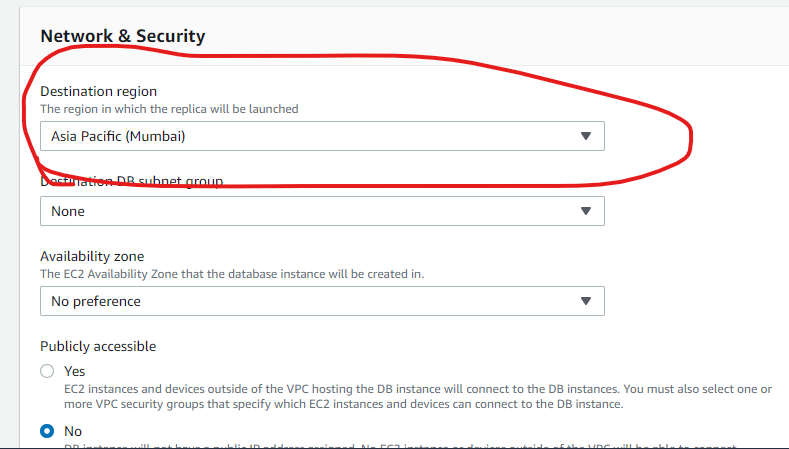Click the No option label text
This screenshot has height=449, width=789.
(73, 431)
